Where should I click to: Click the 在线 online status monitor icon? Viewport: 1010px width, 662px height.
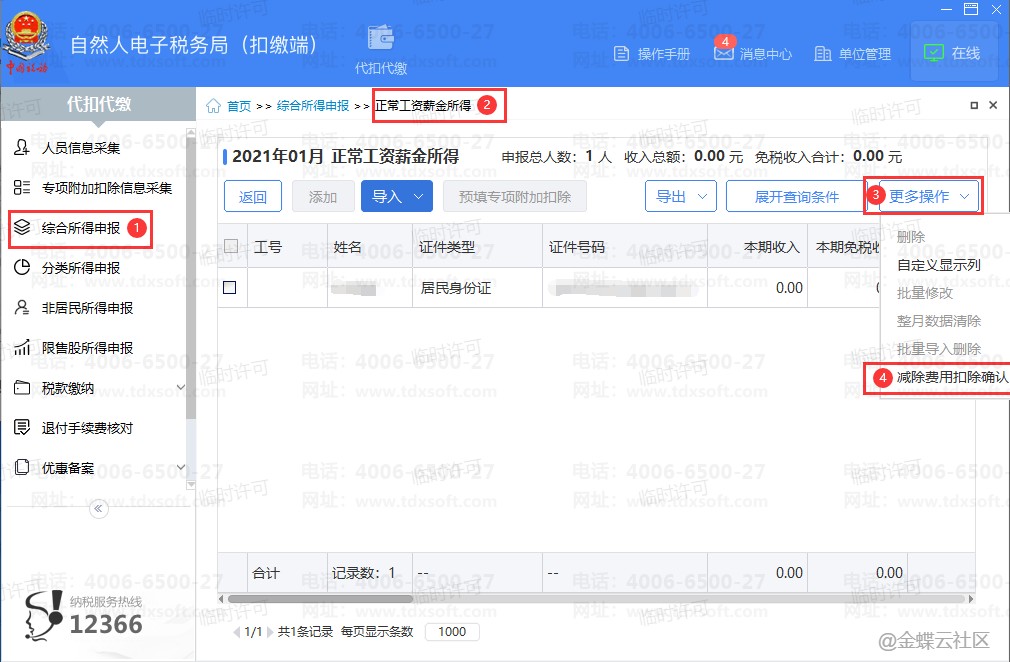(933, 53)
